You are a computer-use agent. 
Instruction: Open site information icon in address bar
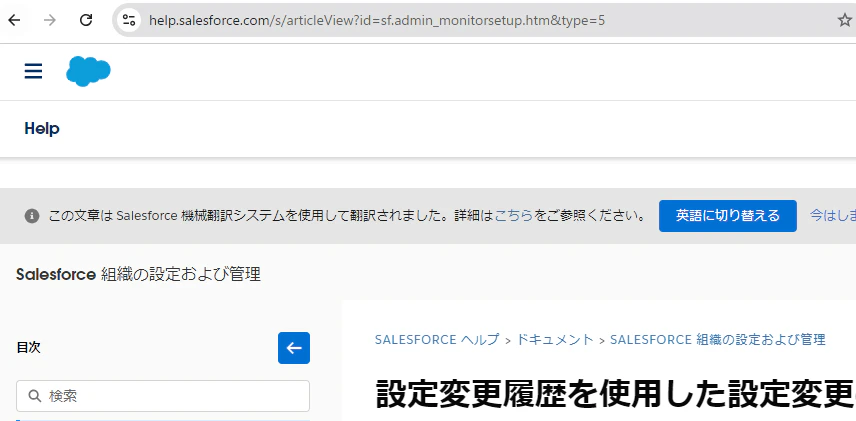click(x=129, y=21)
